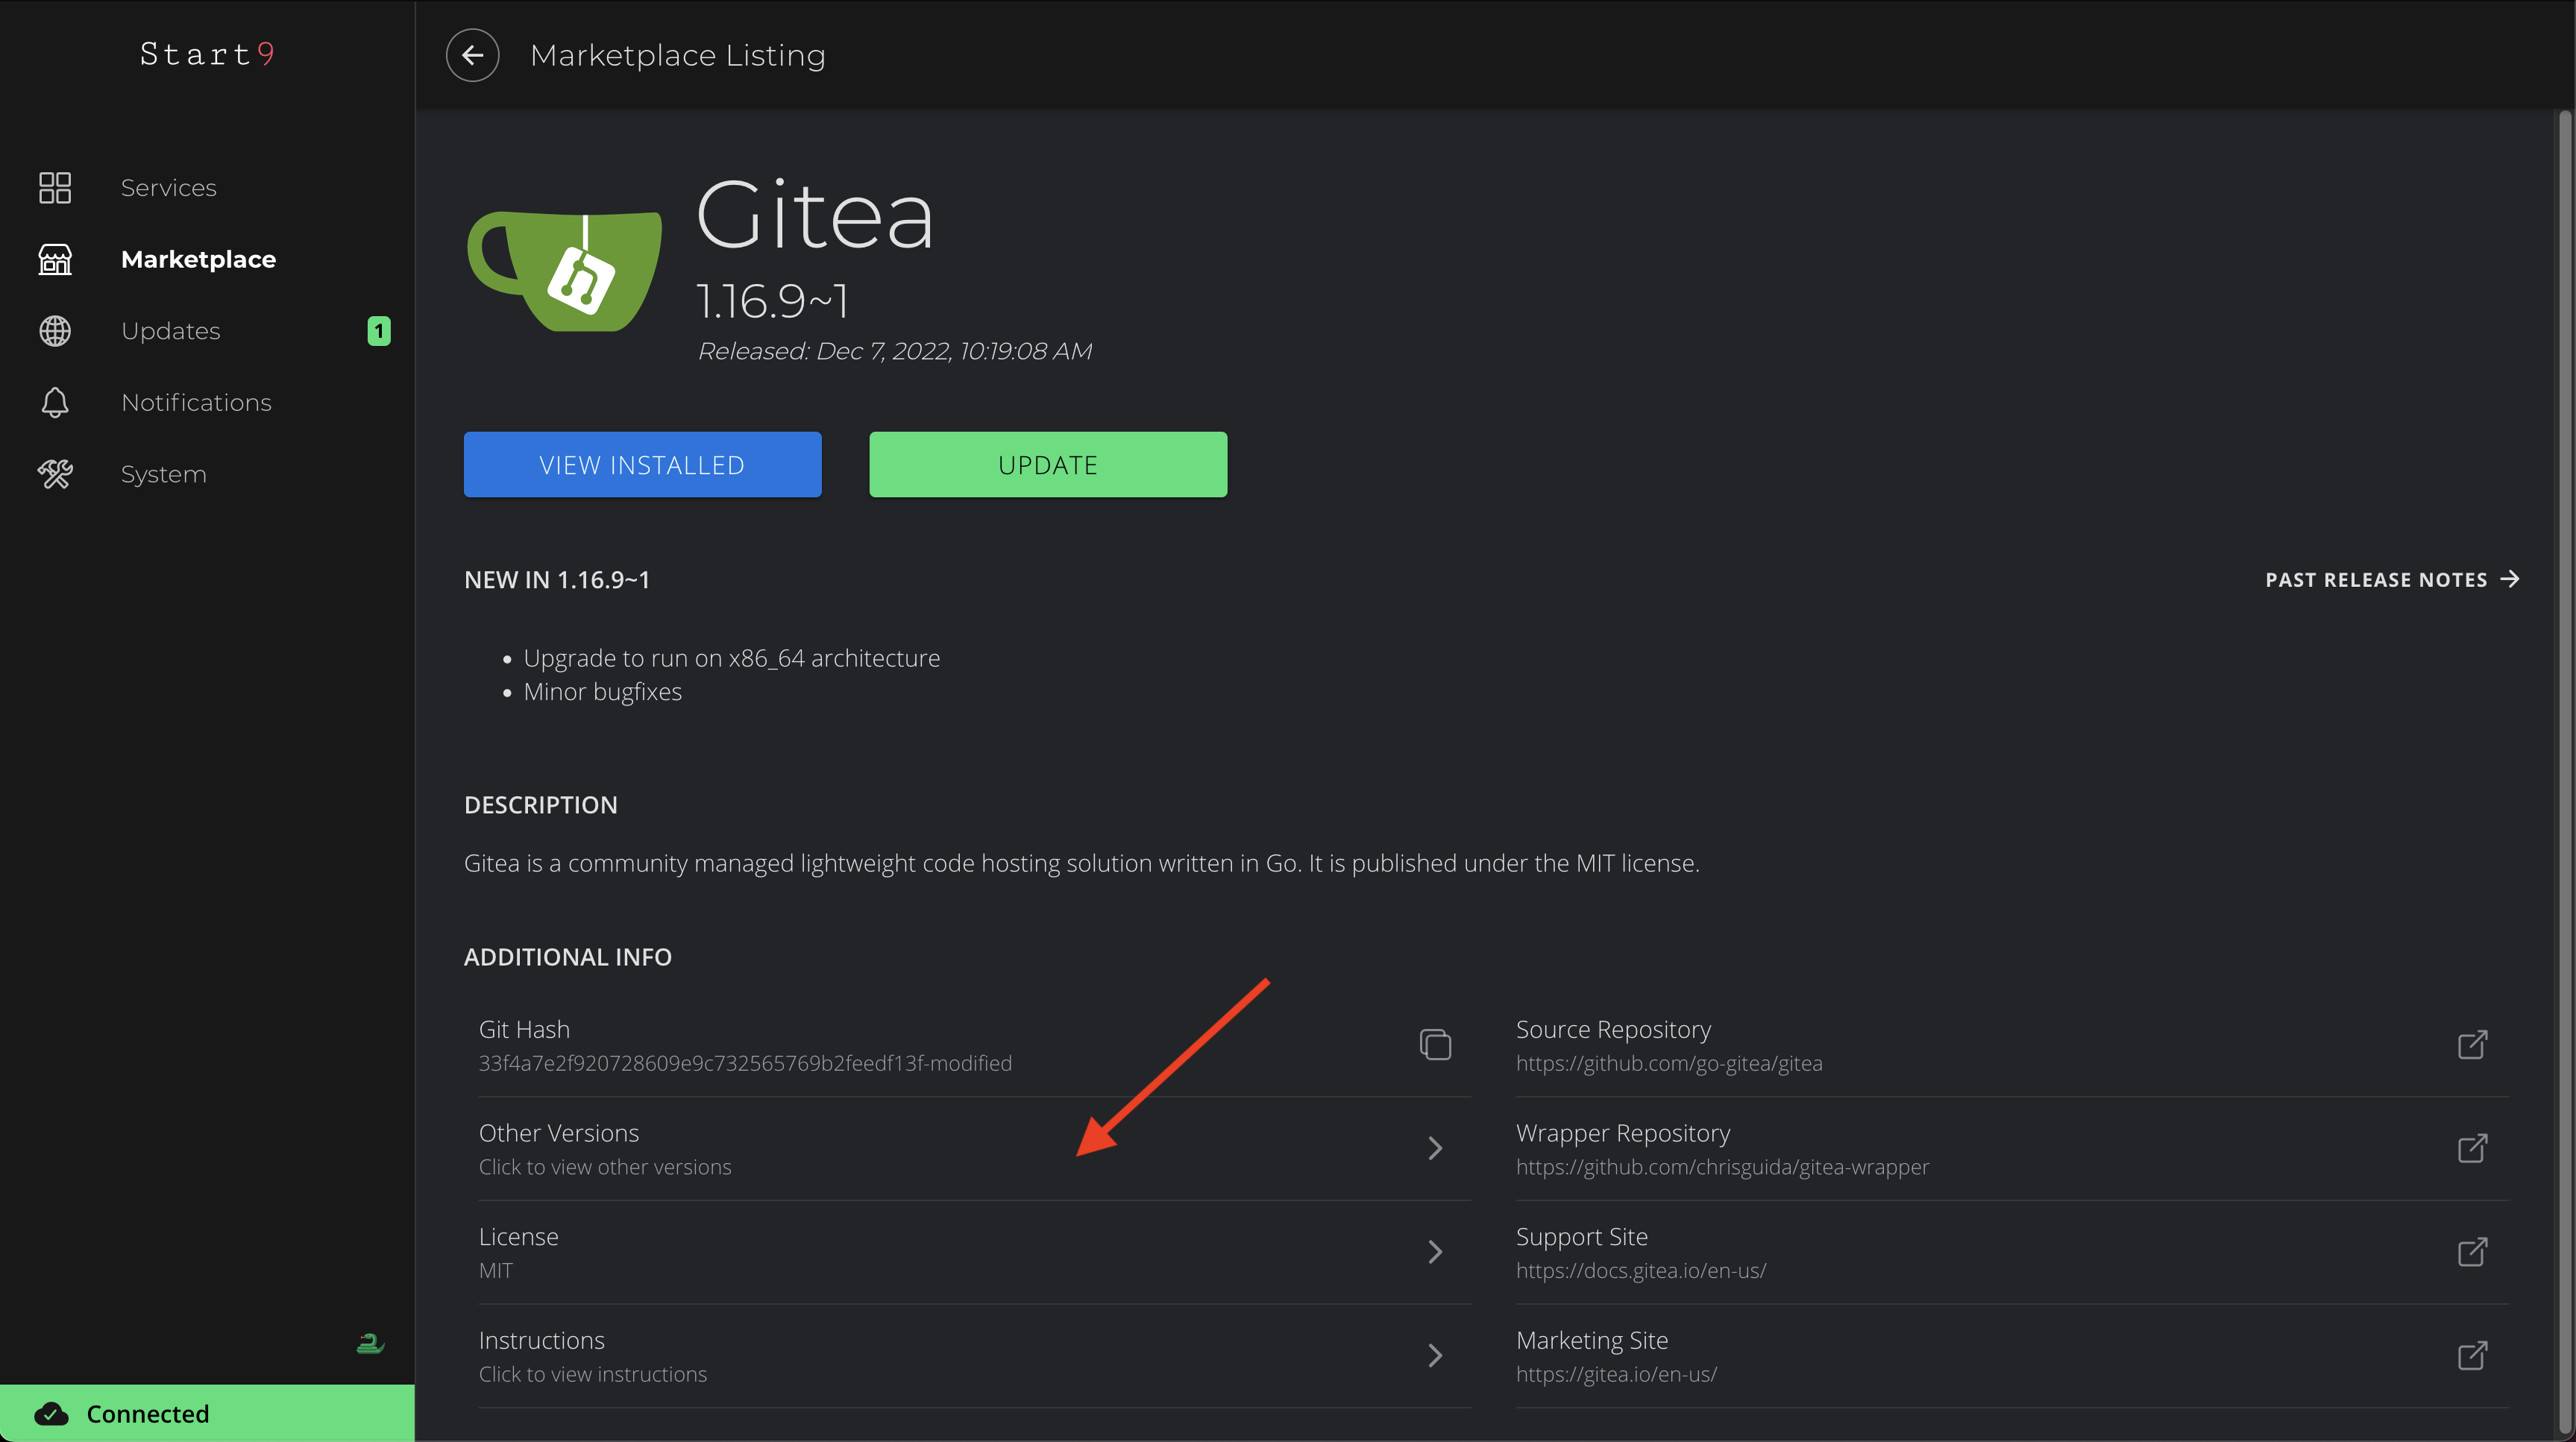This screenshot has width=2576, height=1442.
Task: Click the Updates count badge
Action: pos(379,331)
